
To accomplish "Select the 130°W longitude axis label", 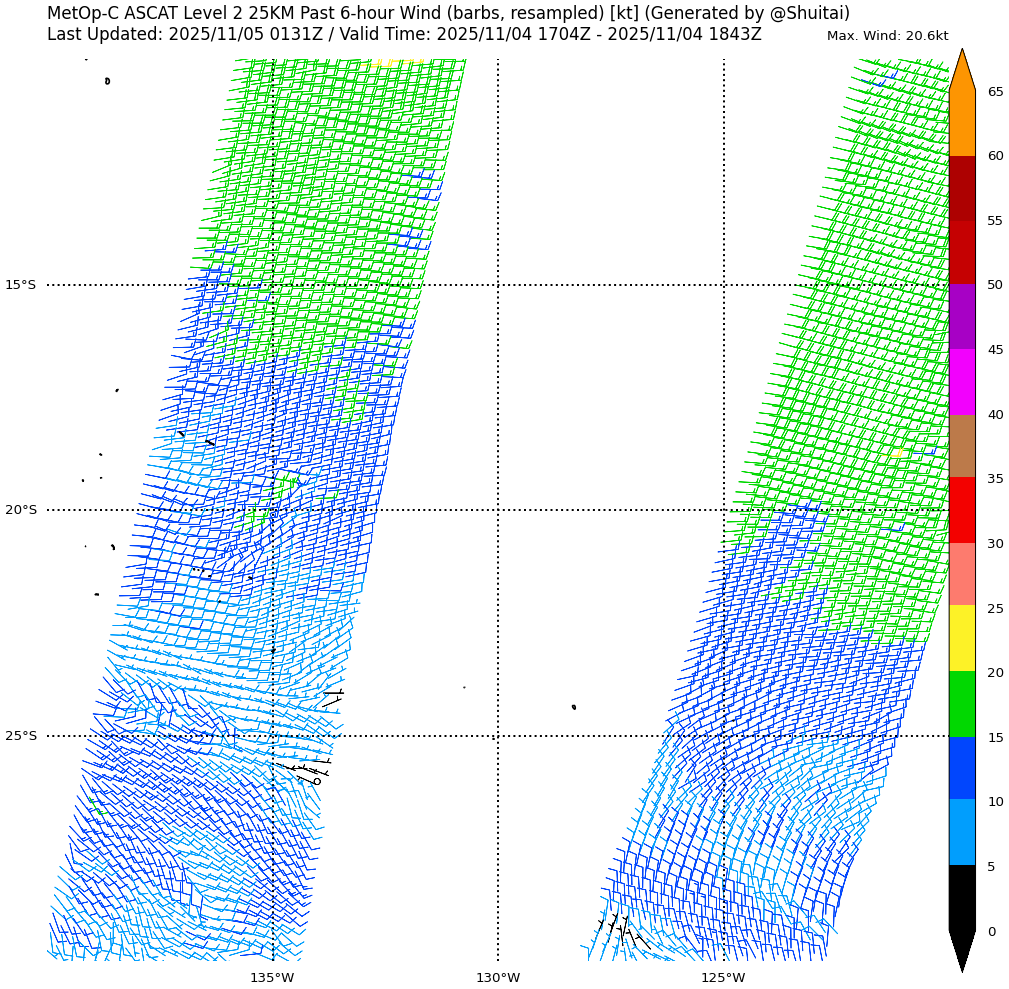I will (498, 977).
